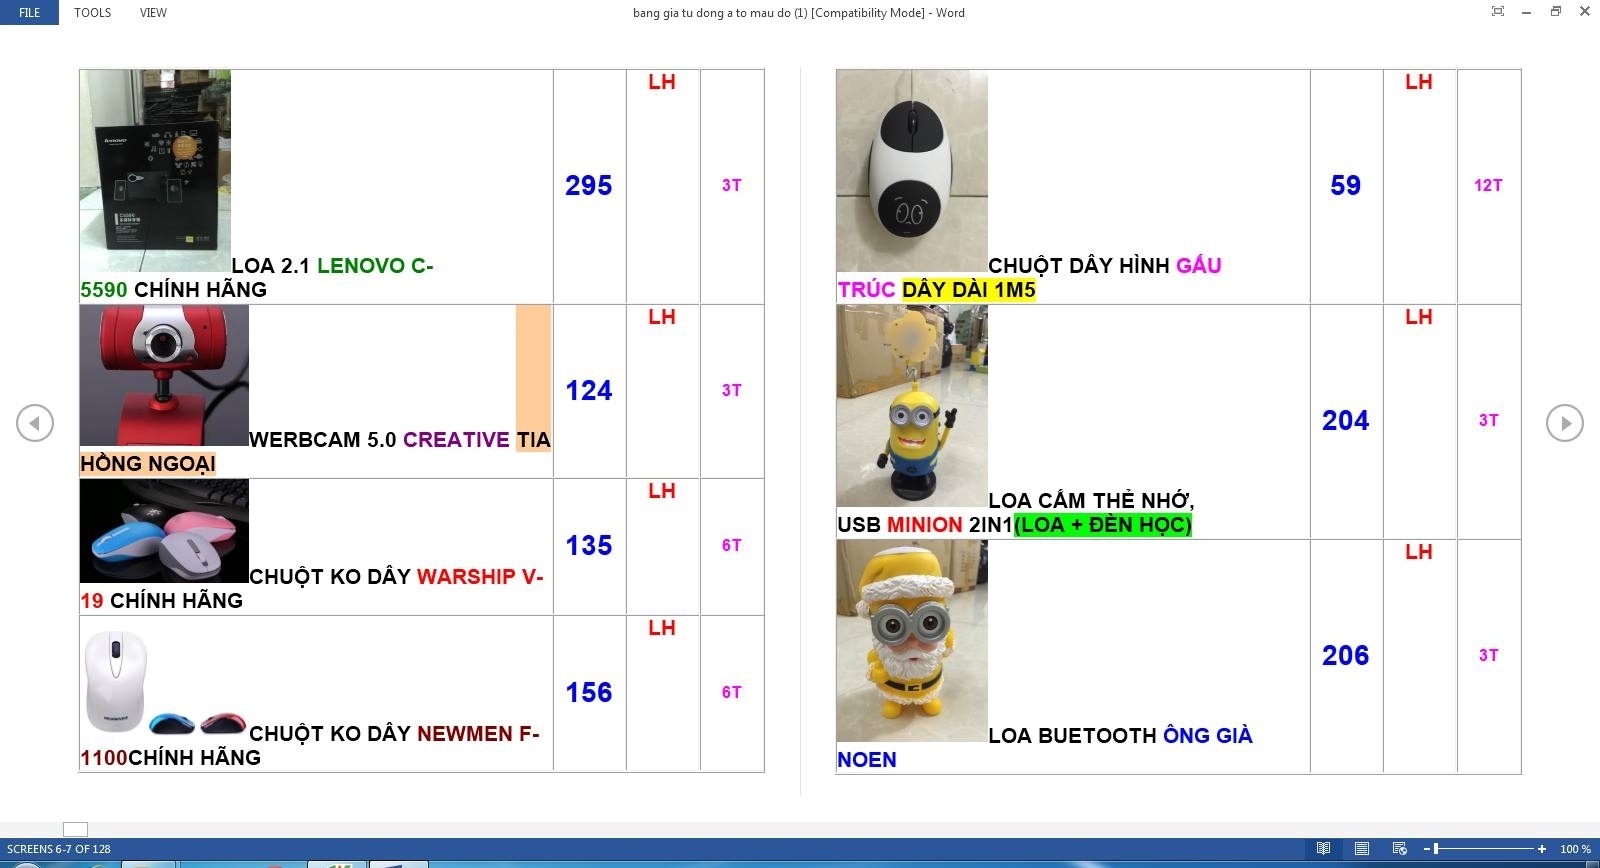Click the Lenovo speaker box image
The height and width of the screenshot is (868, 1600).
tap(155, 171)
